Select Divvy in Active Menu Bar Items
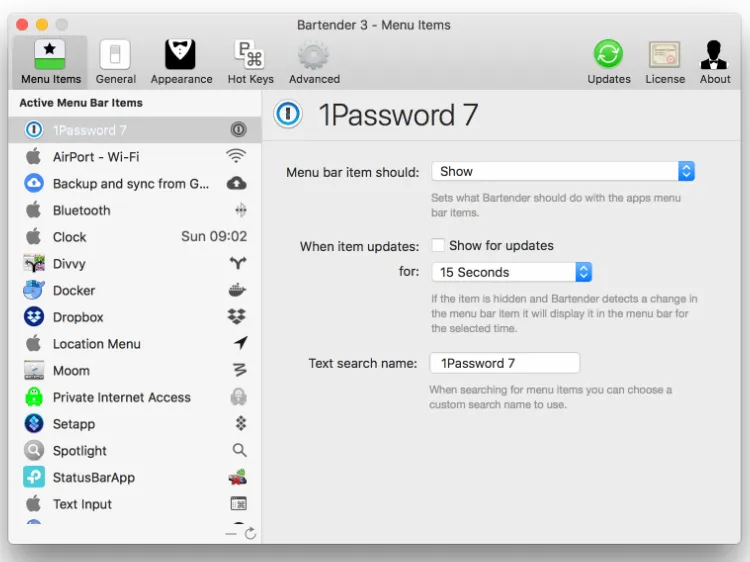 135,264
